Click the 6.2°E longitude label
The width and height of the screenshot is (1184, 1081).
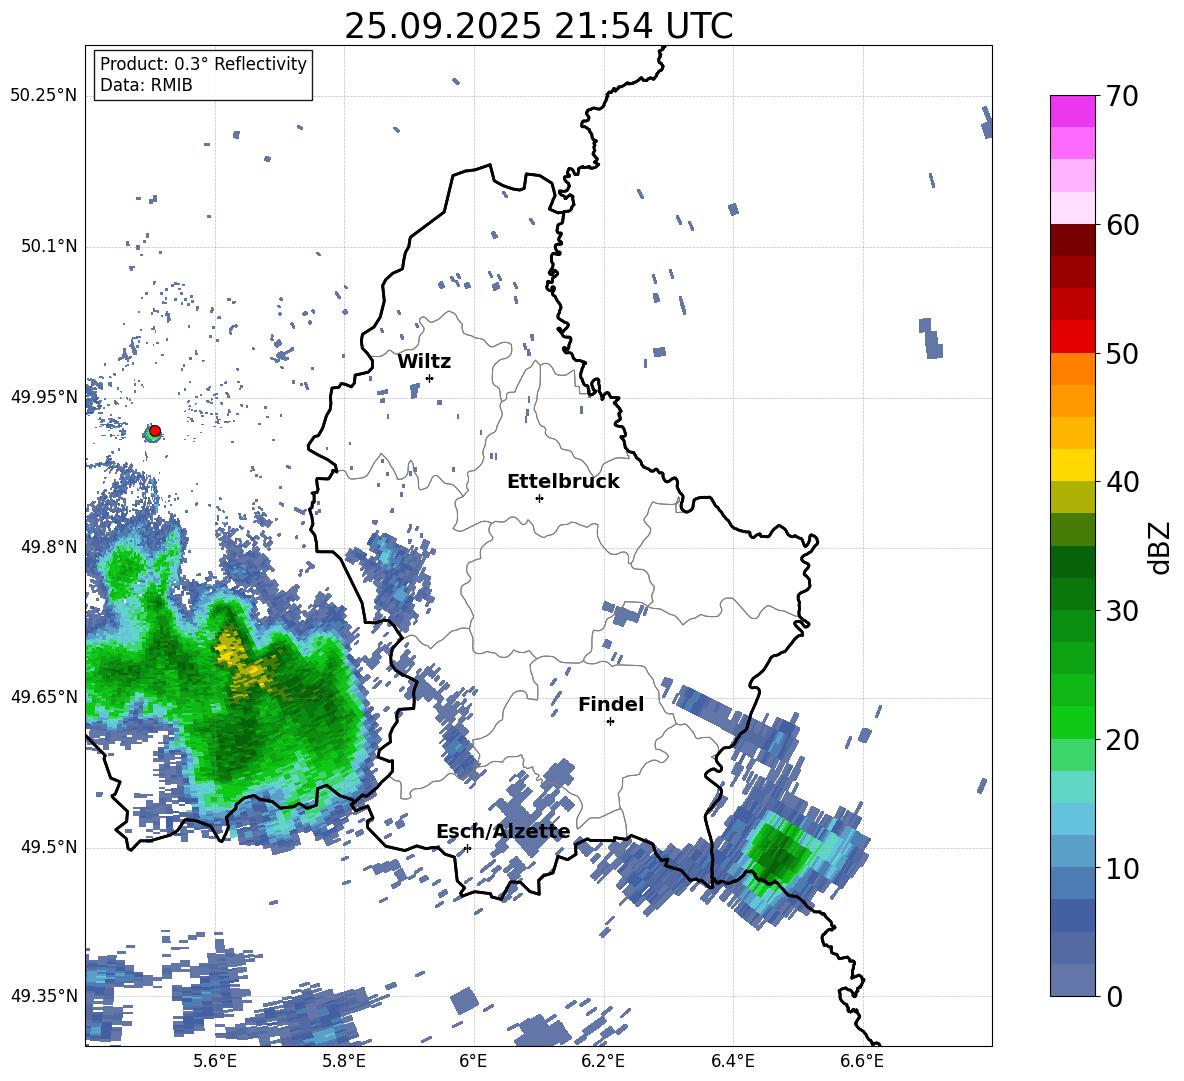point(603,1061)
